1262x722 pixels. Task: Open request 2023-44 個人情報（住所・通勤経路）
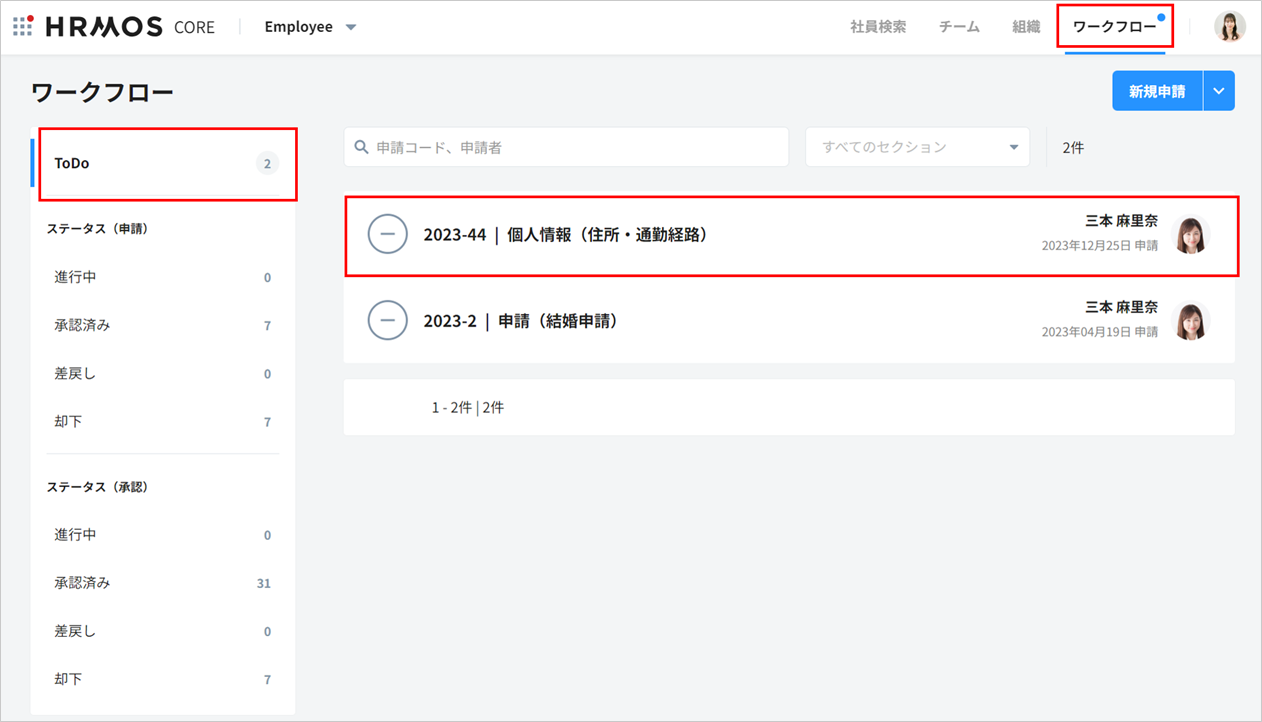[566, 235]
